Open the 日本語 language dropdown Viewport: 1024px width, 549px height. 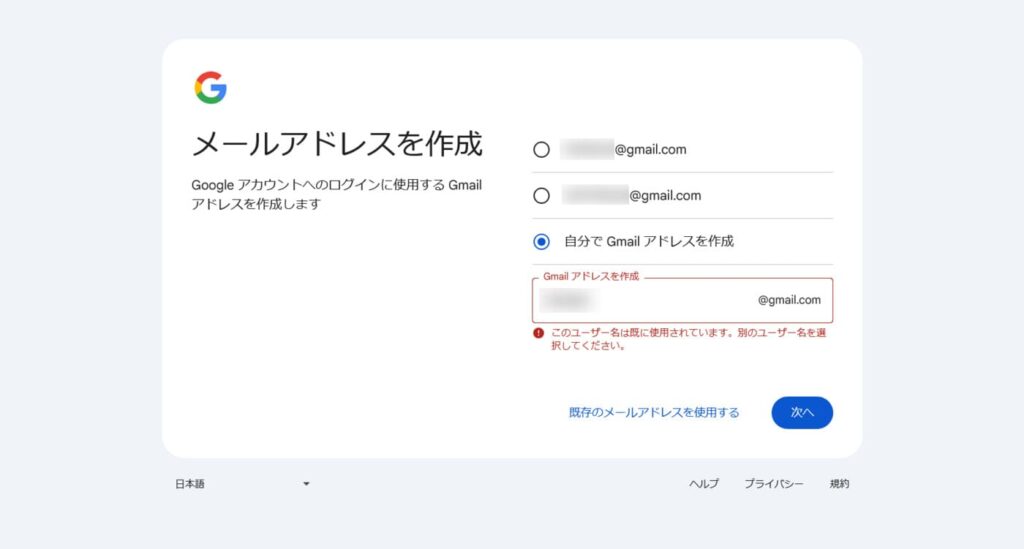(242, 484)
